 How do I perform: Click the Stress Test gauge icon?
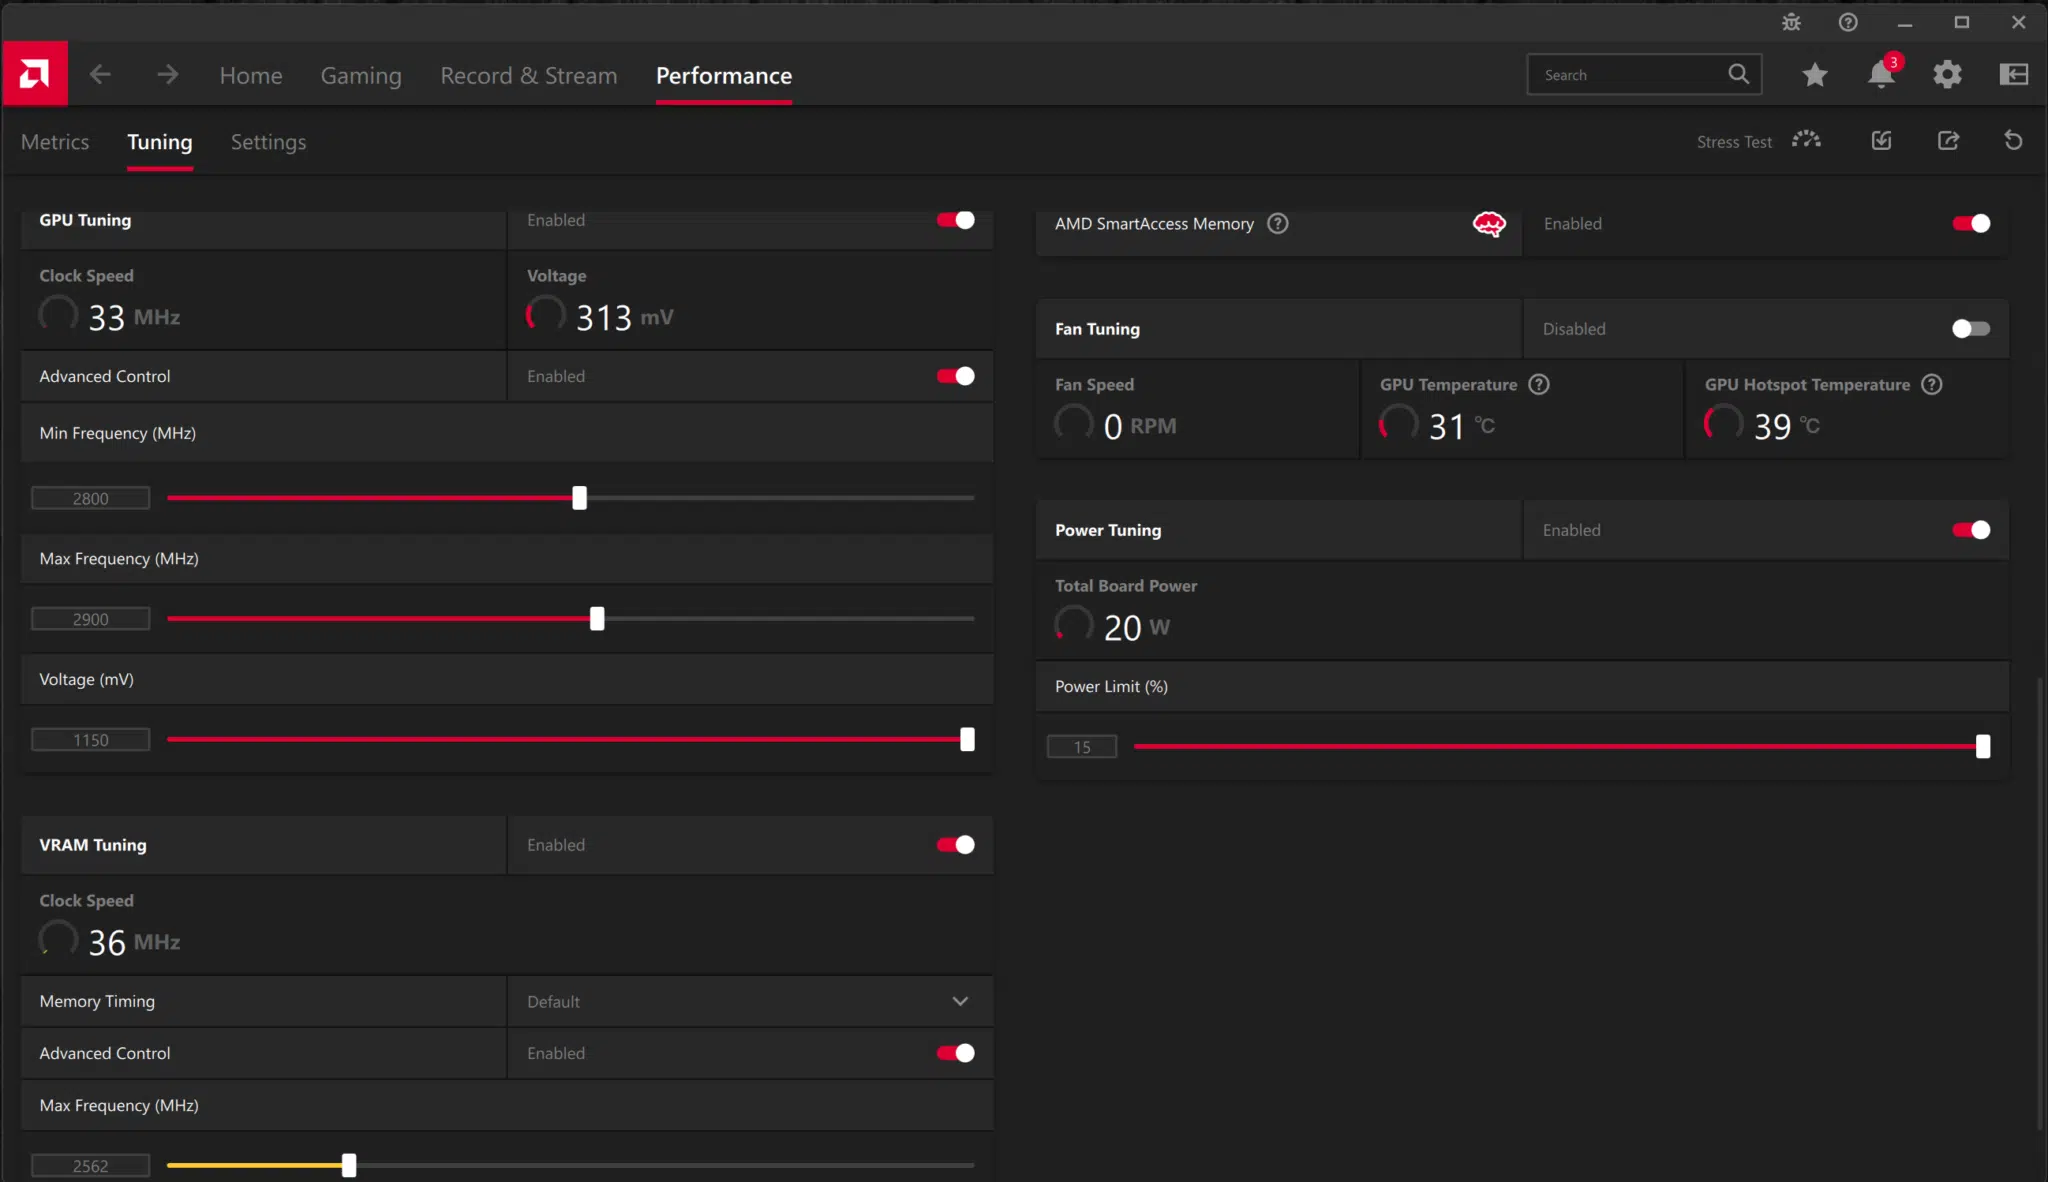[x=1806, y=140]
